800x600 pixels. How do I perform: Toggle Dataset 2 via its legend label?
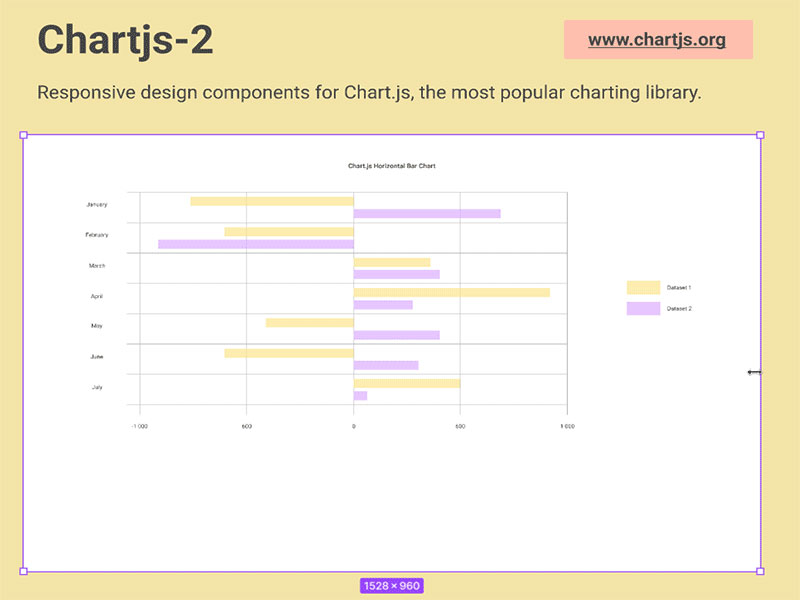pos(679,309)
